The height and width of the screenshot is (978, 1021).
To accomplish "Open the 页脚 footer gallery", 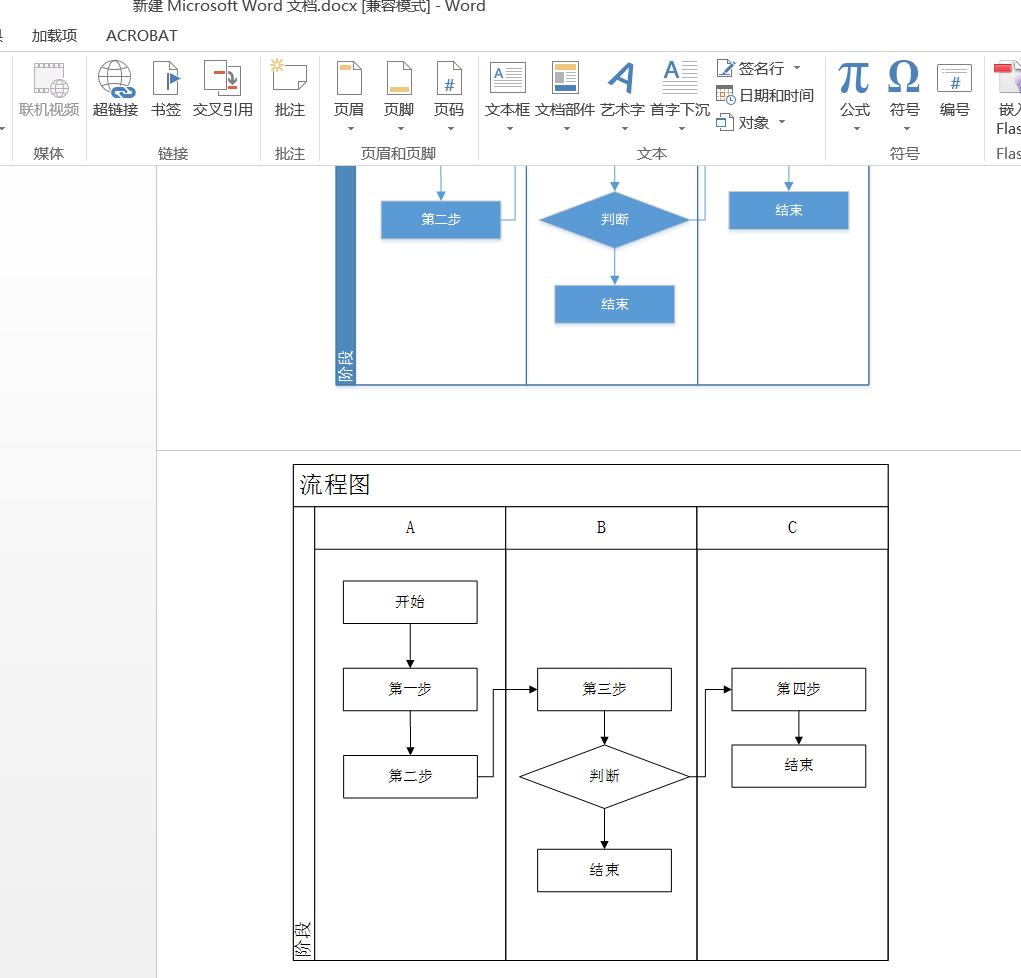I will 399,90.
